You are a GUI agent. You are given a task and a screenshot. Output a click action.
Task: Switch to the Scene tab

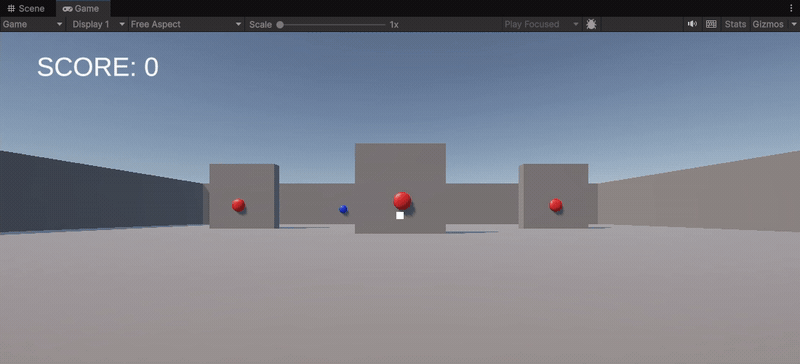point(26,8)
